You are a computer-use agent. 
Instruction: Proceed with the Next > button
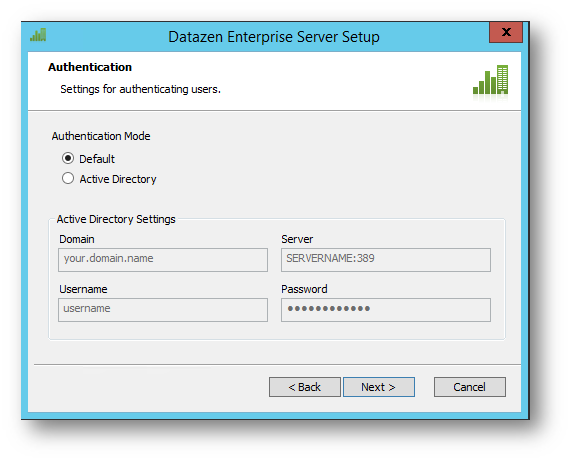(x=379, y=387)
